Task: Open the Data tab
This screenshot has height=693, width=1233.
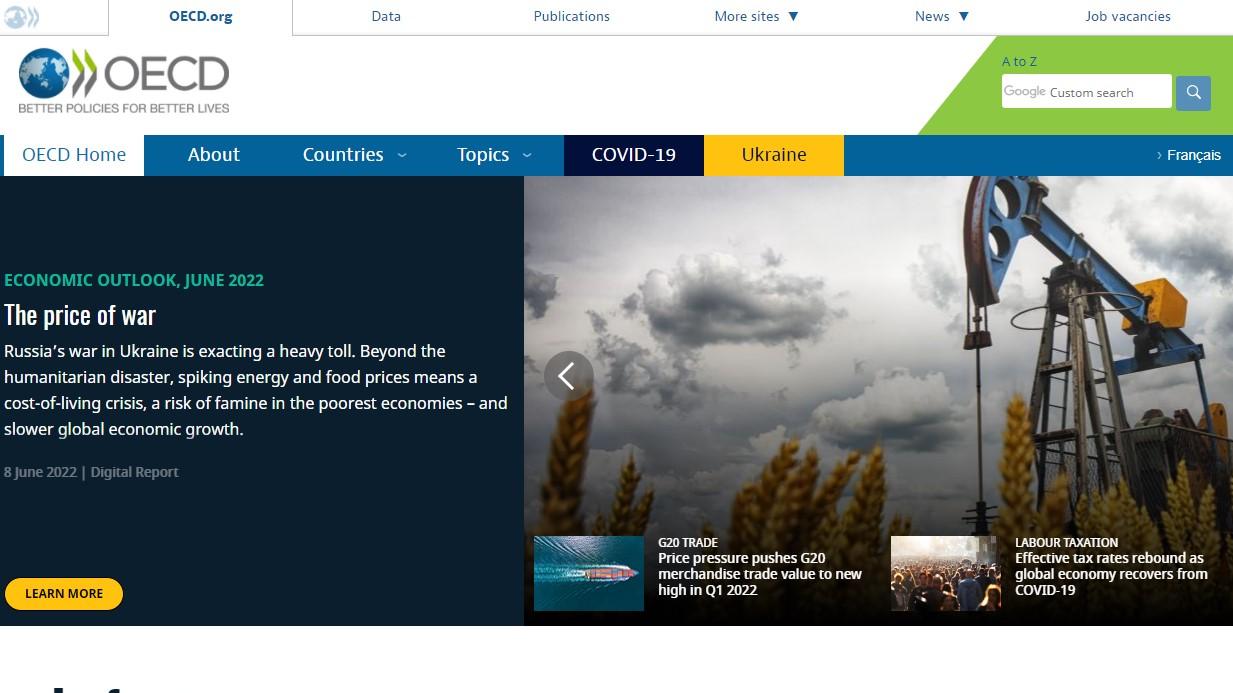Action: [x=386, y=16]
